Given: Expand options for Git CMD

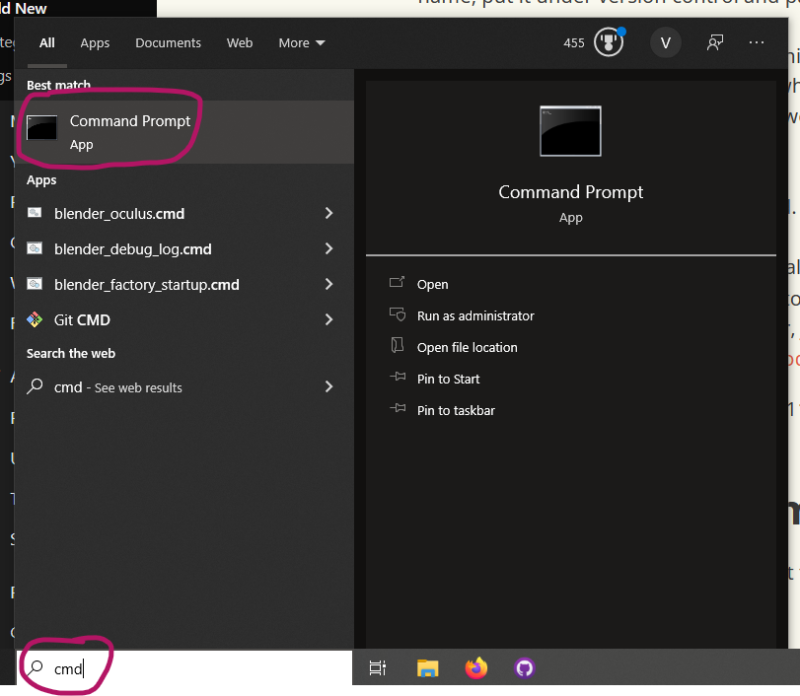Looking at the screenshot, I should coord(329,319).
